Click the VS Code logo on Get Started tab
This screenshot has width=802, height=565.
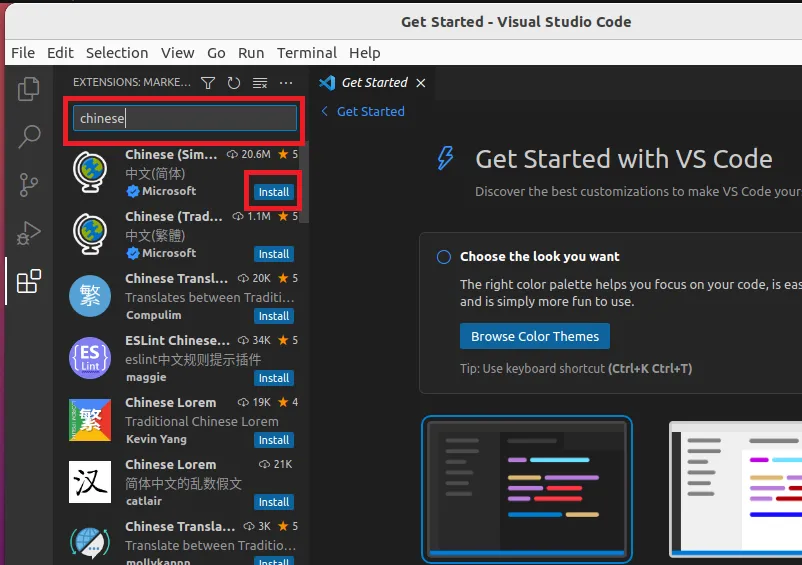(x=327, y=82)
